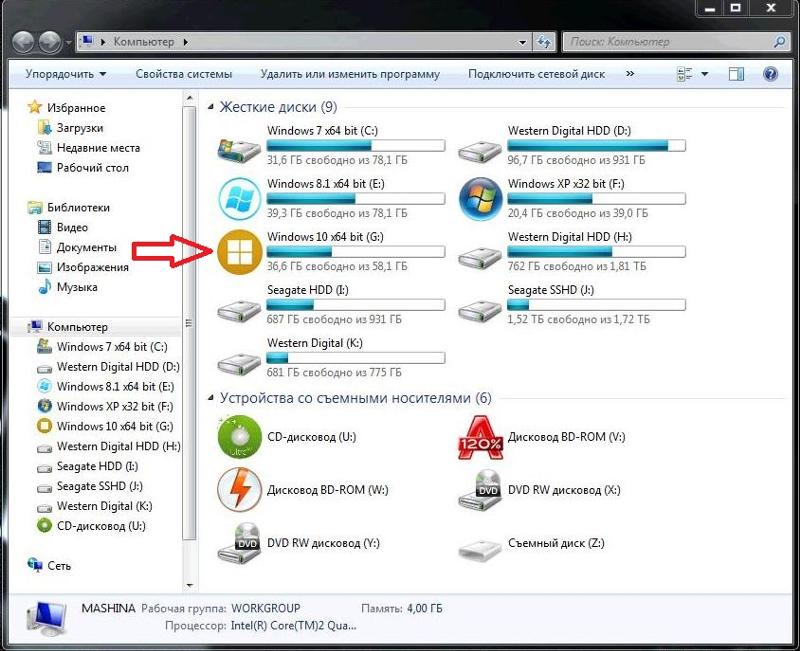The width and height of the screenshot is (800, 651).
Task: Open the Windows 10 x64 bit (G:) drive icon
Action: point(239,251)
